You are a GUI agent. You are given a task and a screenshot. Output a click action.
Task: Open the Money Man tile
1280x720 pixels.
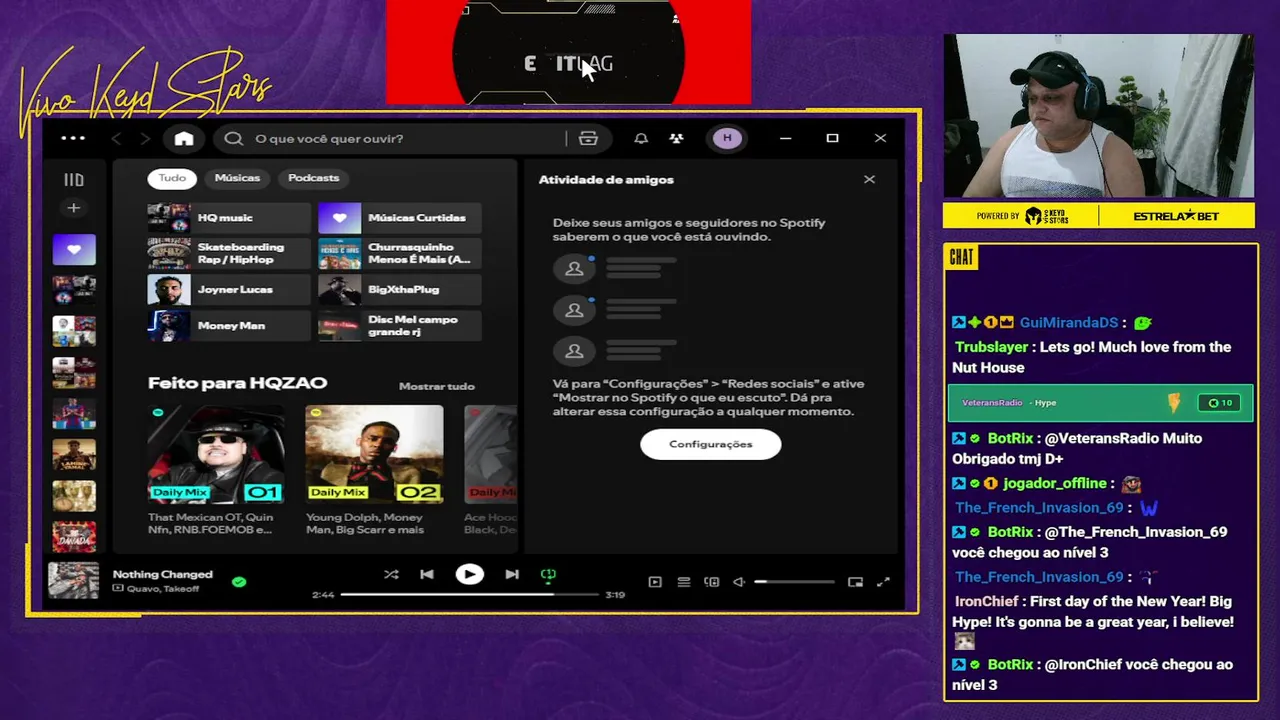(229, 326)
